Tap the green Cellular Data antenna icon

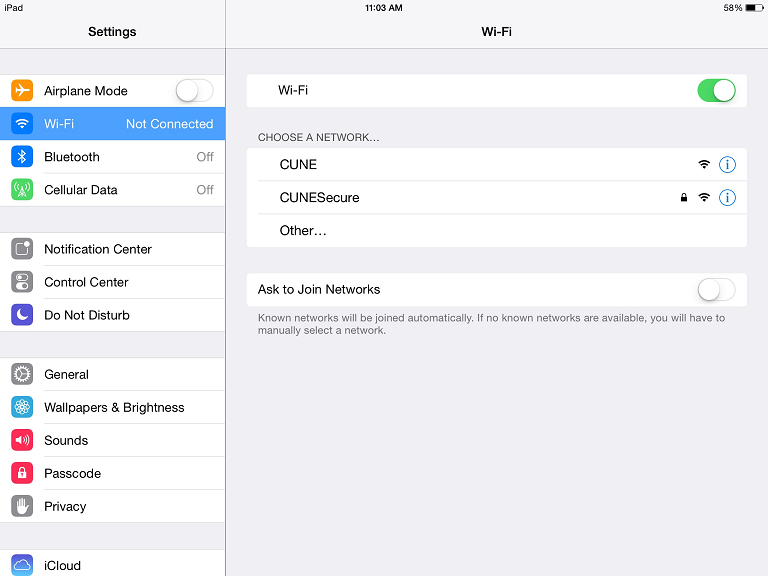[22, 190]
